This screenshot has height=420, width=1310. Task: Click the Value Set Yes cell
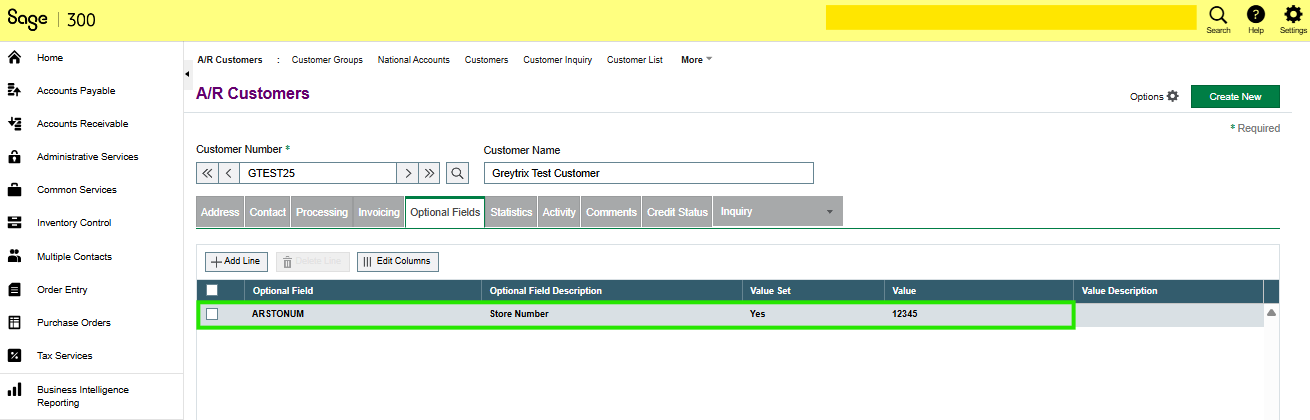click(813, 314)
